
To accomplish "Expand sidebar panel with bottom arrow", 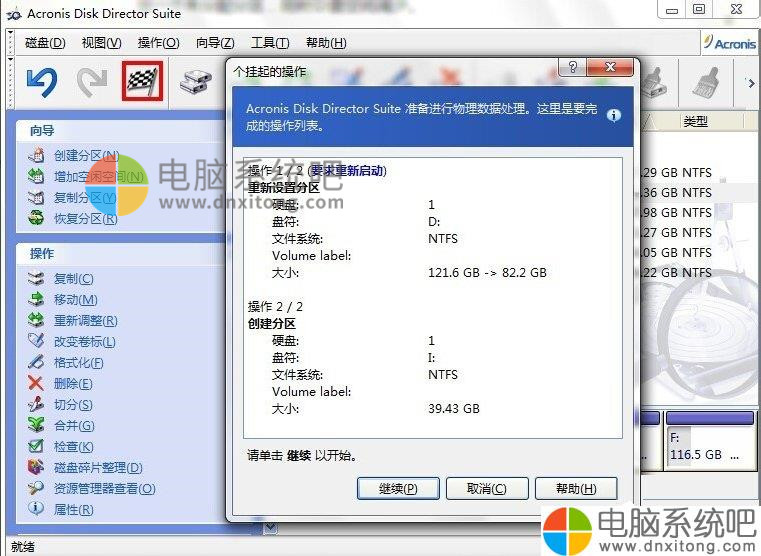I will [270, 527].
